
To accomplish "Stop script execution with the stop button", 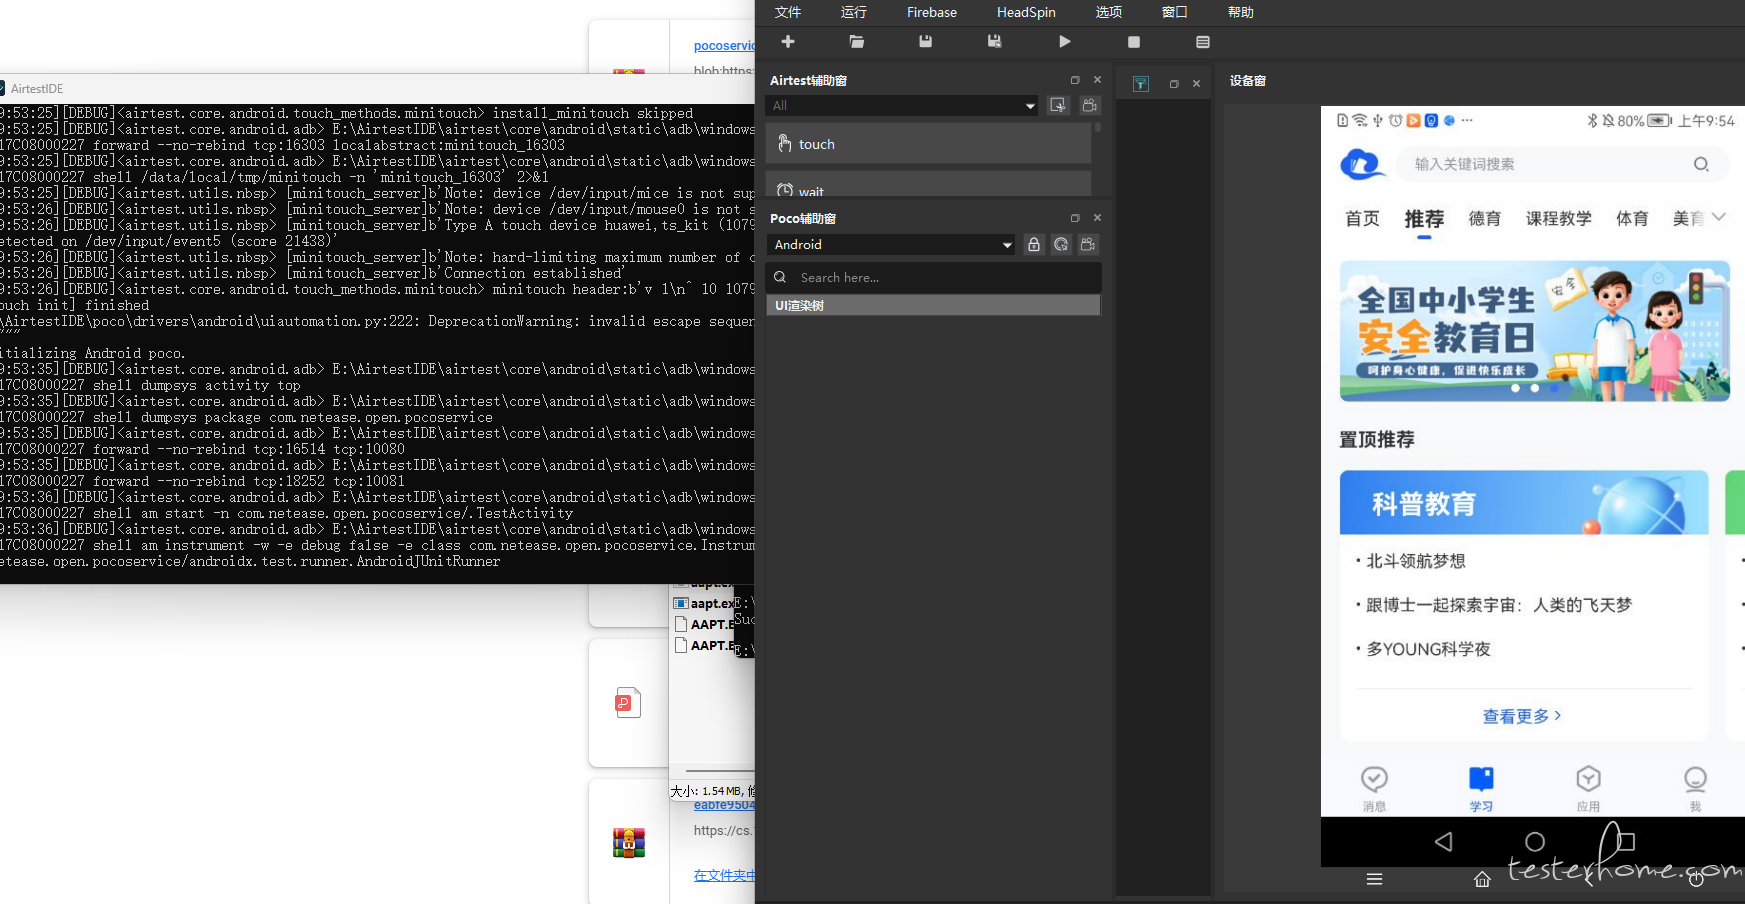I will [1134, 42].
